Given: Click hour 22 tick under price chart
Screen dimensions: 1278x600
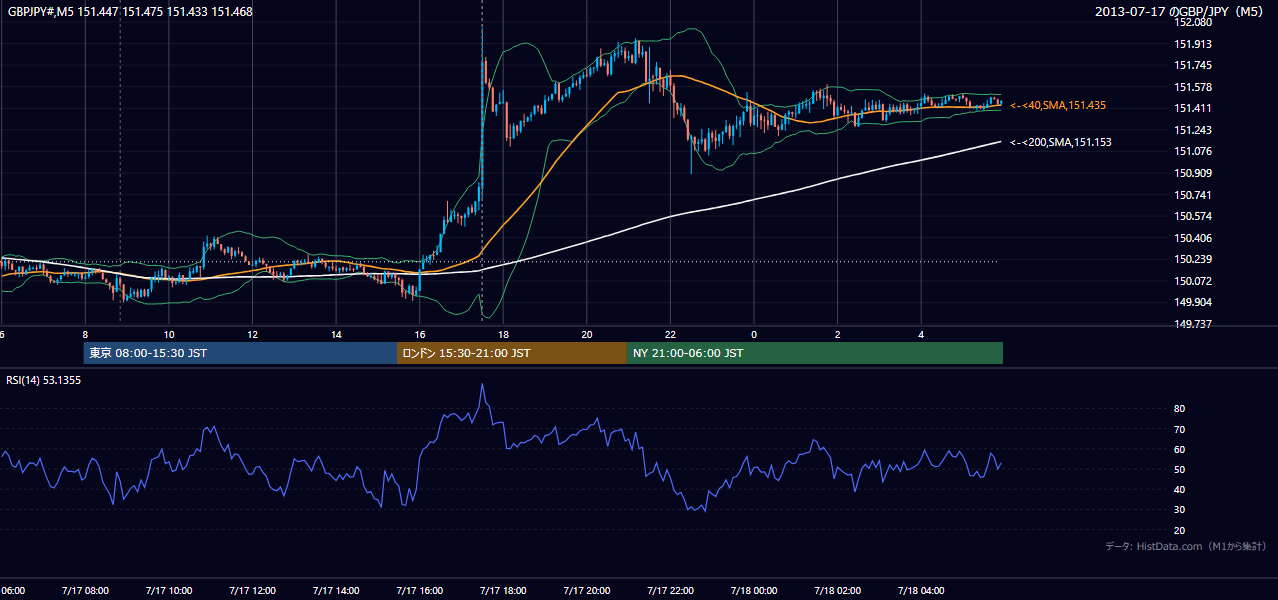Looking at the screenshot, I should 670,334.
